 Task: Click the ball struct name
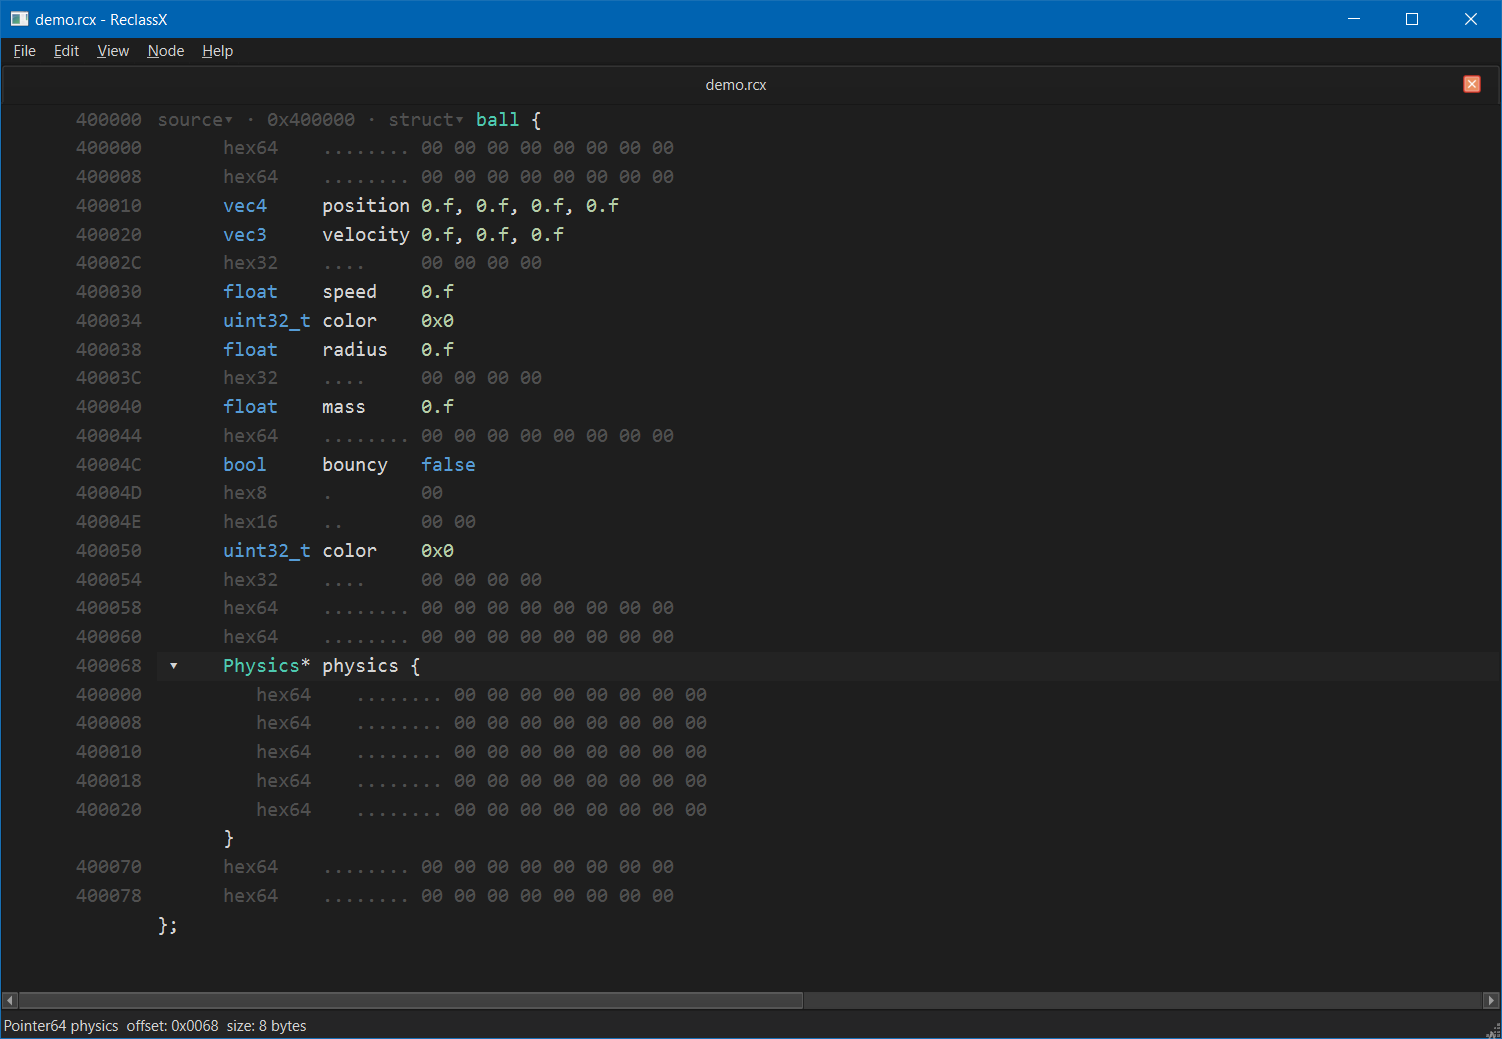point(497,120)
